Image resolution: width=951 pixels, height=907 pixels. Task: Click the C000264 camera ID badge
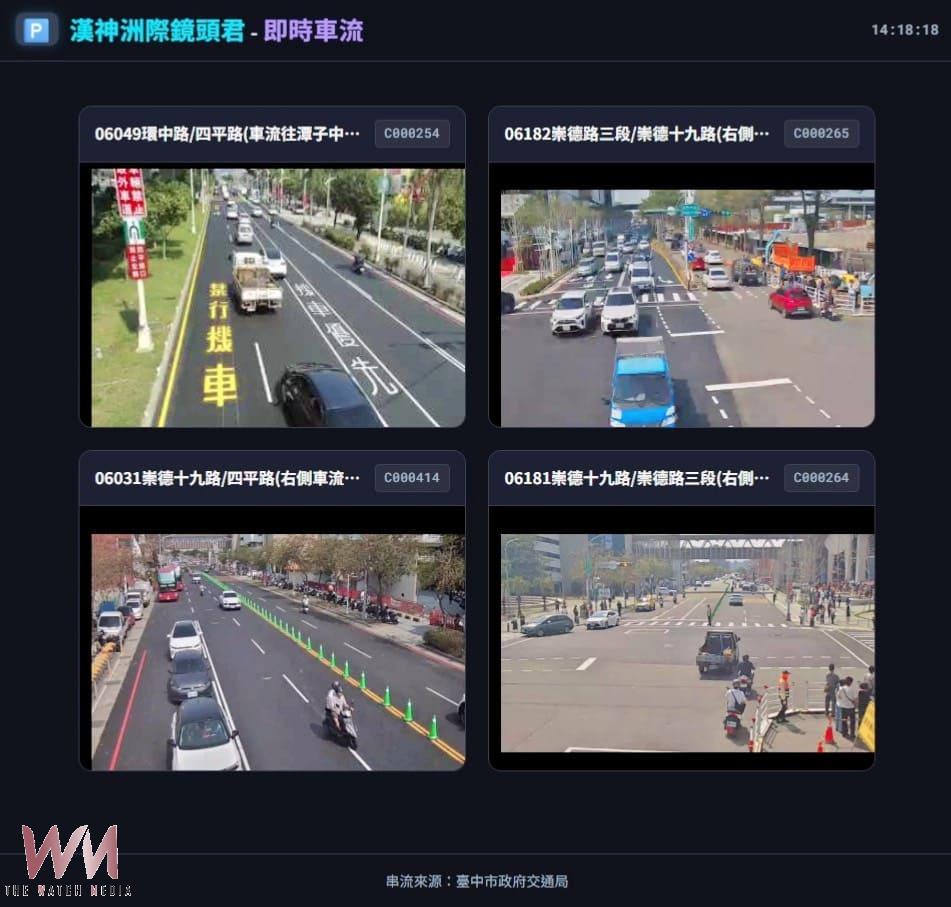tap(821, 478)
